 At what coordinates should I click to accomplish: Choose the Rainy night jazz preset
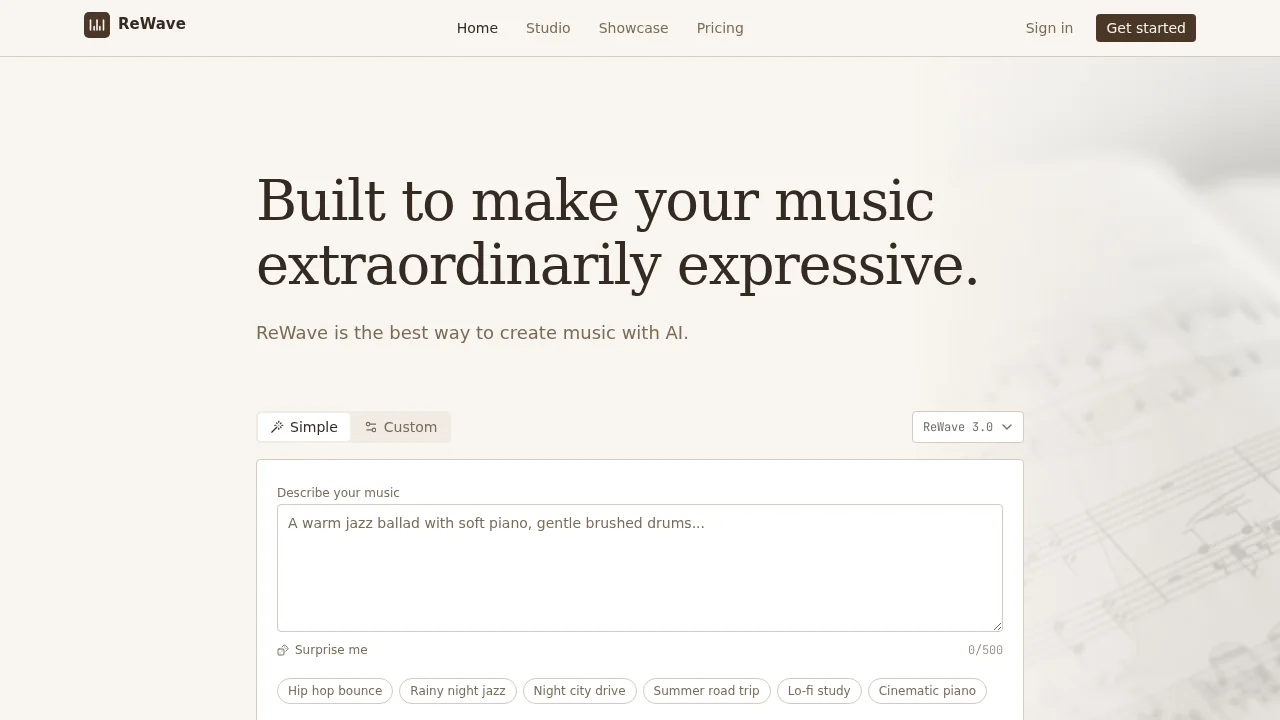coord(458,691)
